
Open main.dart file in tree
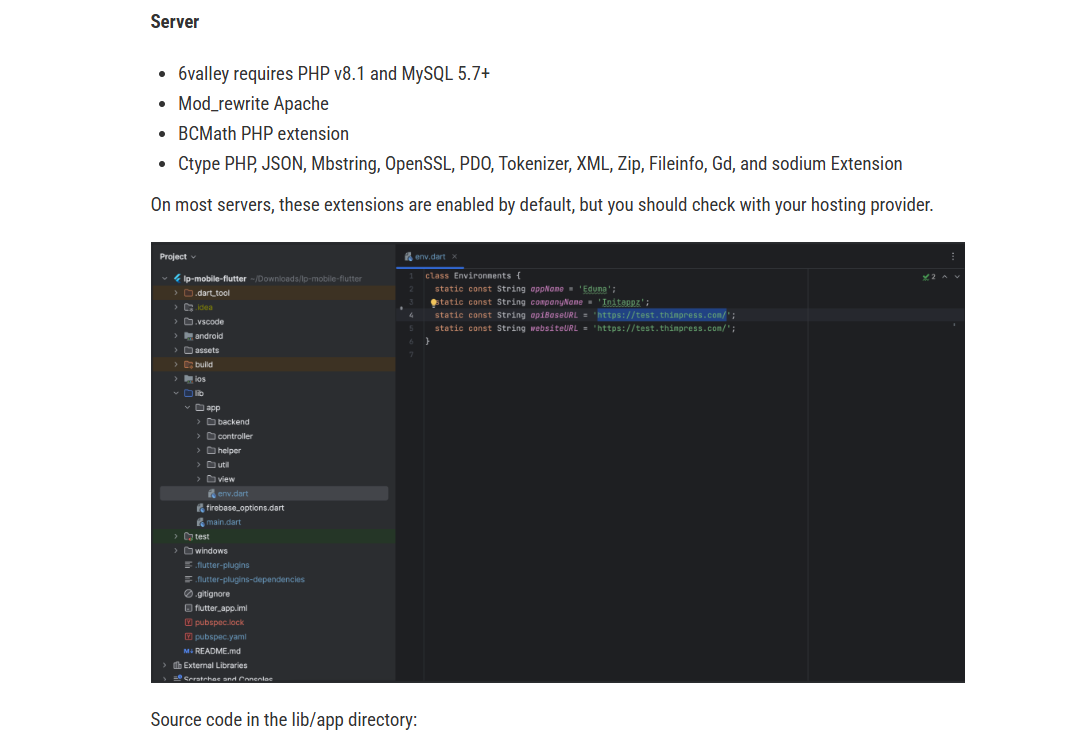(218, 523)
